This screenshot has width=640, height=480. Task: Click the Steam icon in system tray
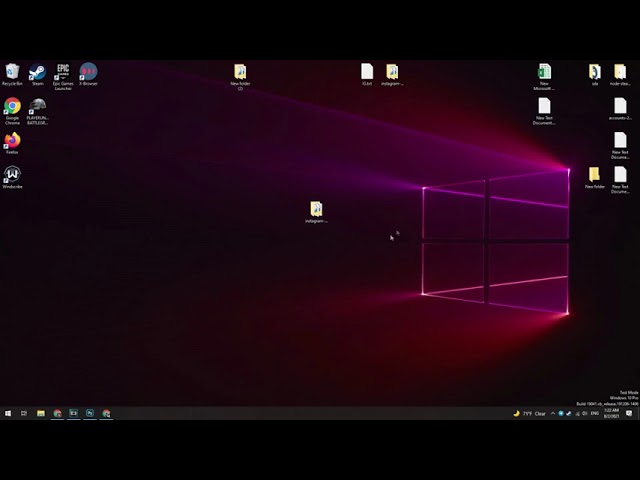(x=569, y=413)
